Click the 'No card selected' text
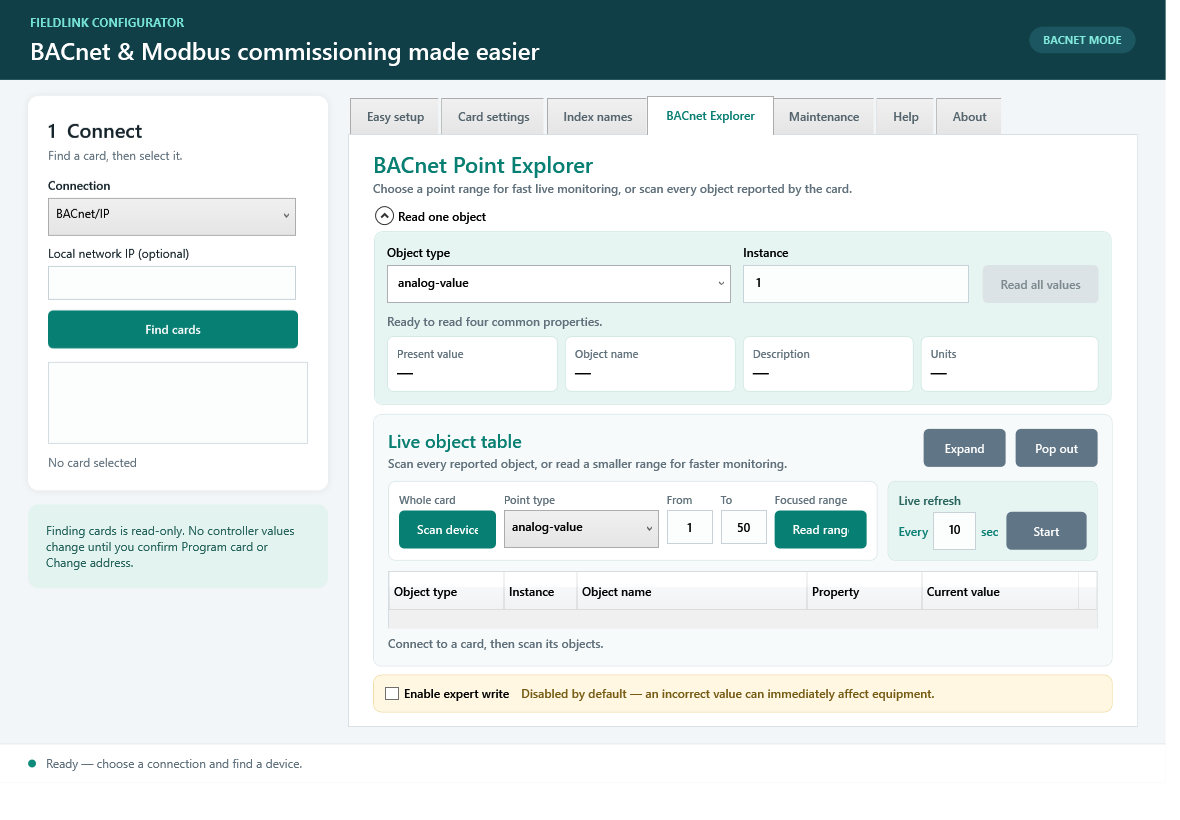This screenshot has height=820, width=1180. [93, 463]
